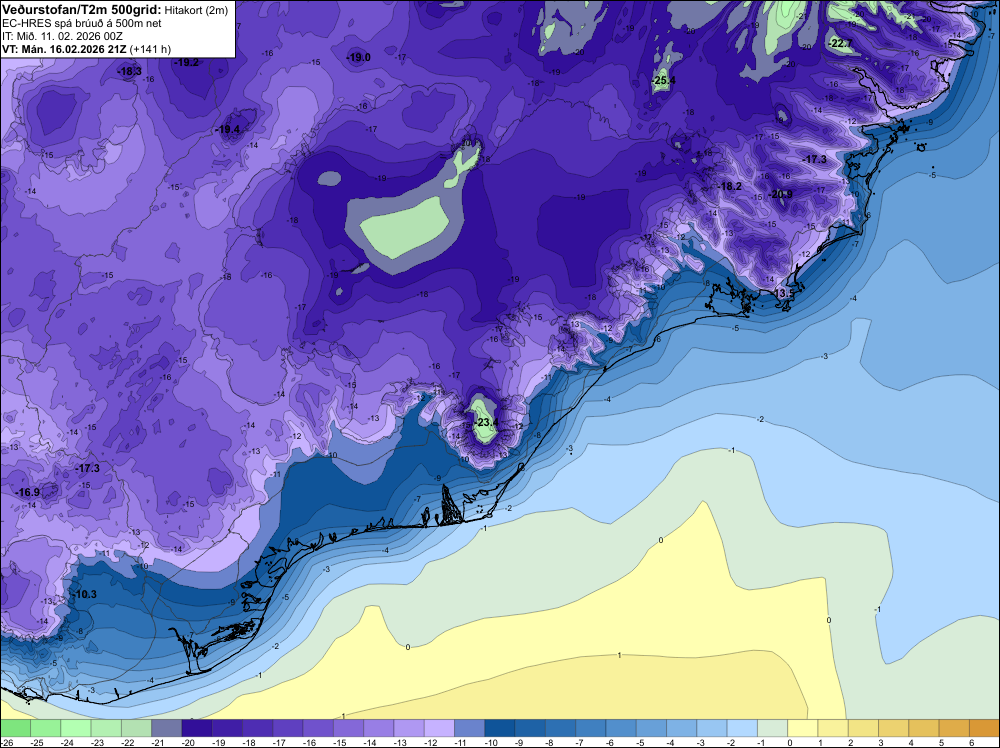This screenshot has width=1000, height=748.
Task: Pick the pale yellow legend swatch labeled 0
Action: 802,728
